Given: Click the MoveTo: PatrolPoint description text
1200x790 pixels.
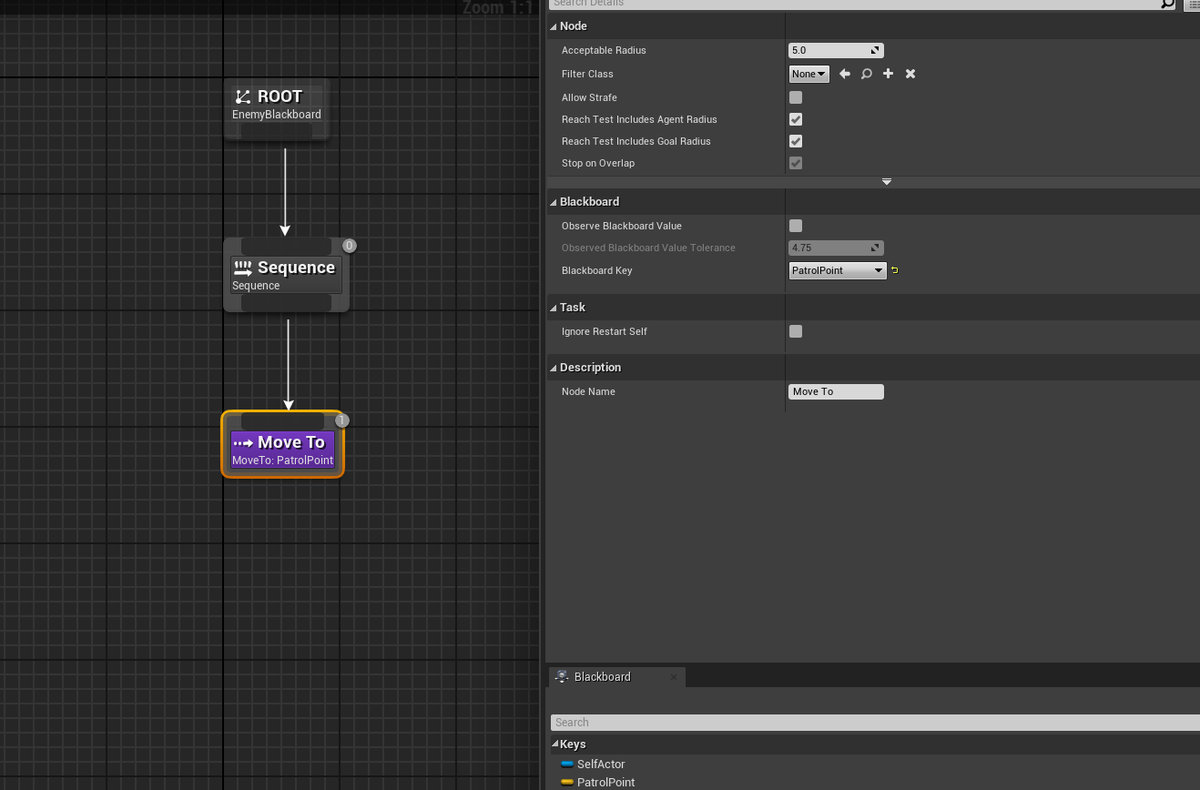Looking at the screenshot, I should (x=283, y=461).
